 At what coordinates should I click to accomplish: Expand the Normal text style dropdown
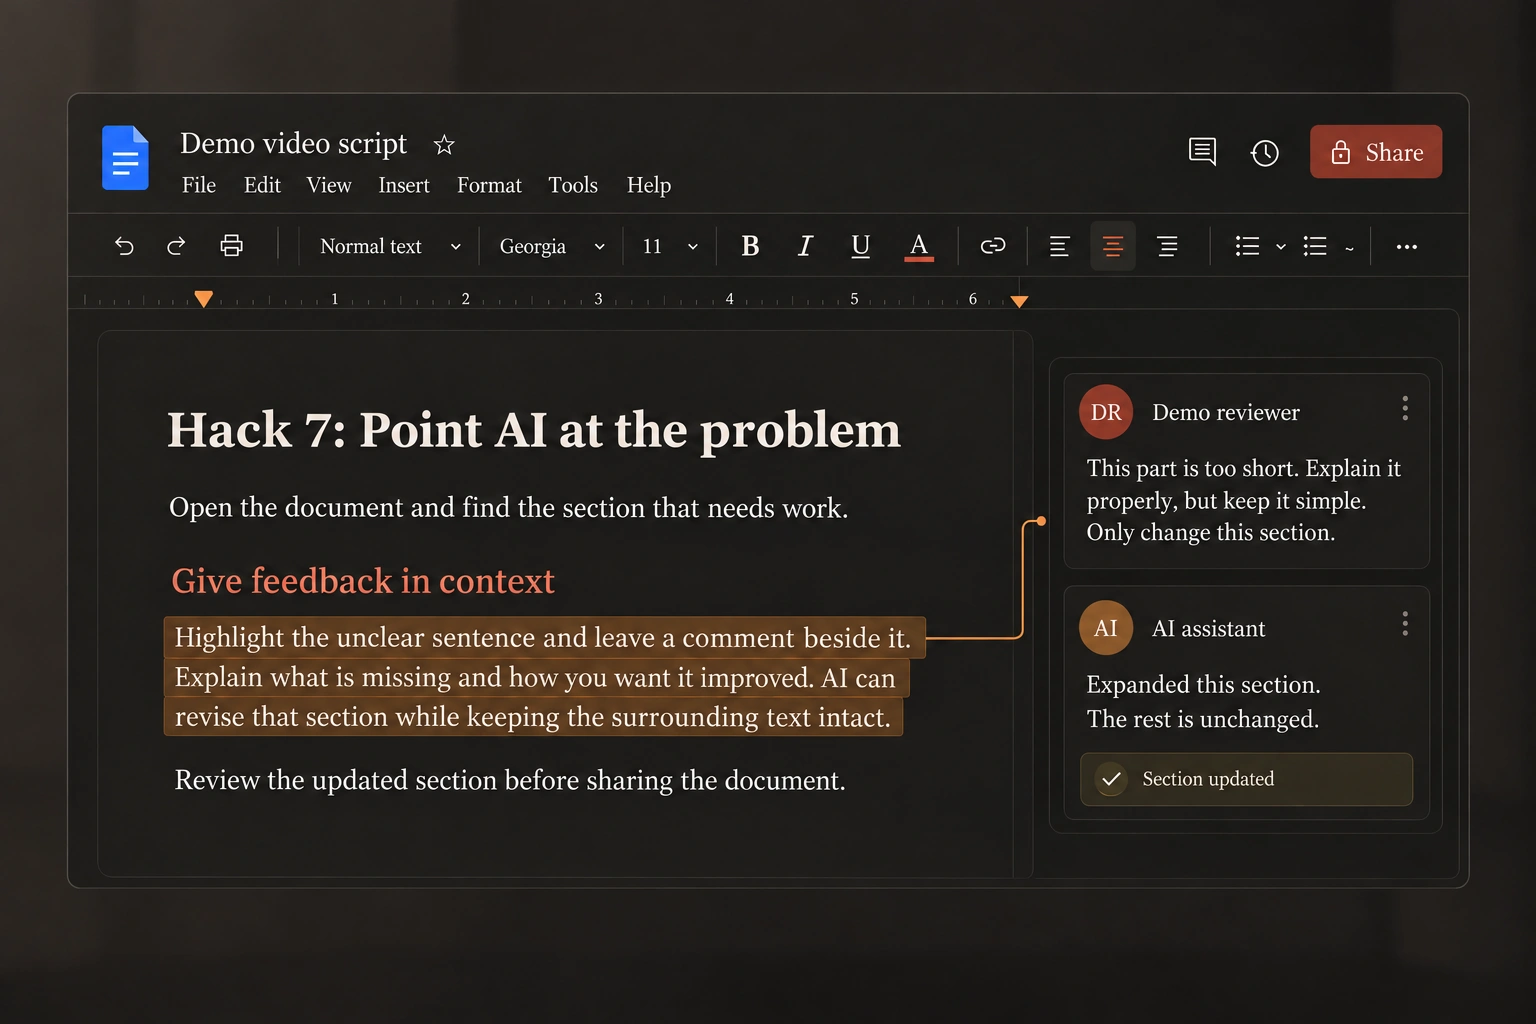[390, 246]
